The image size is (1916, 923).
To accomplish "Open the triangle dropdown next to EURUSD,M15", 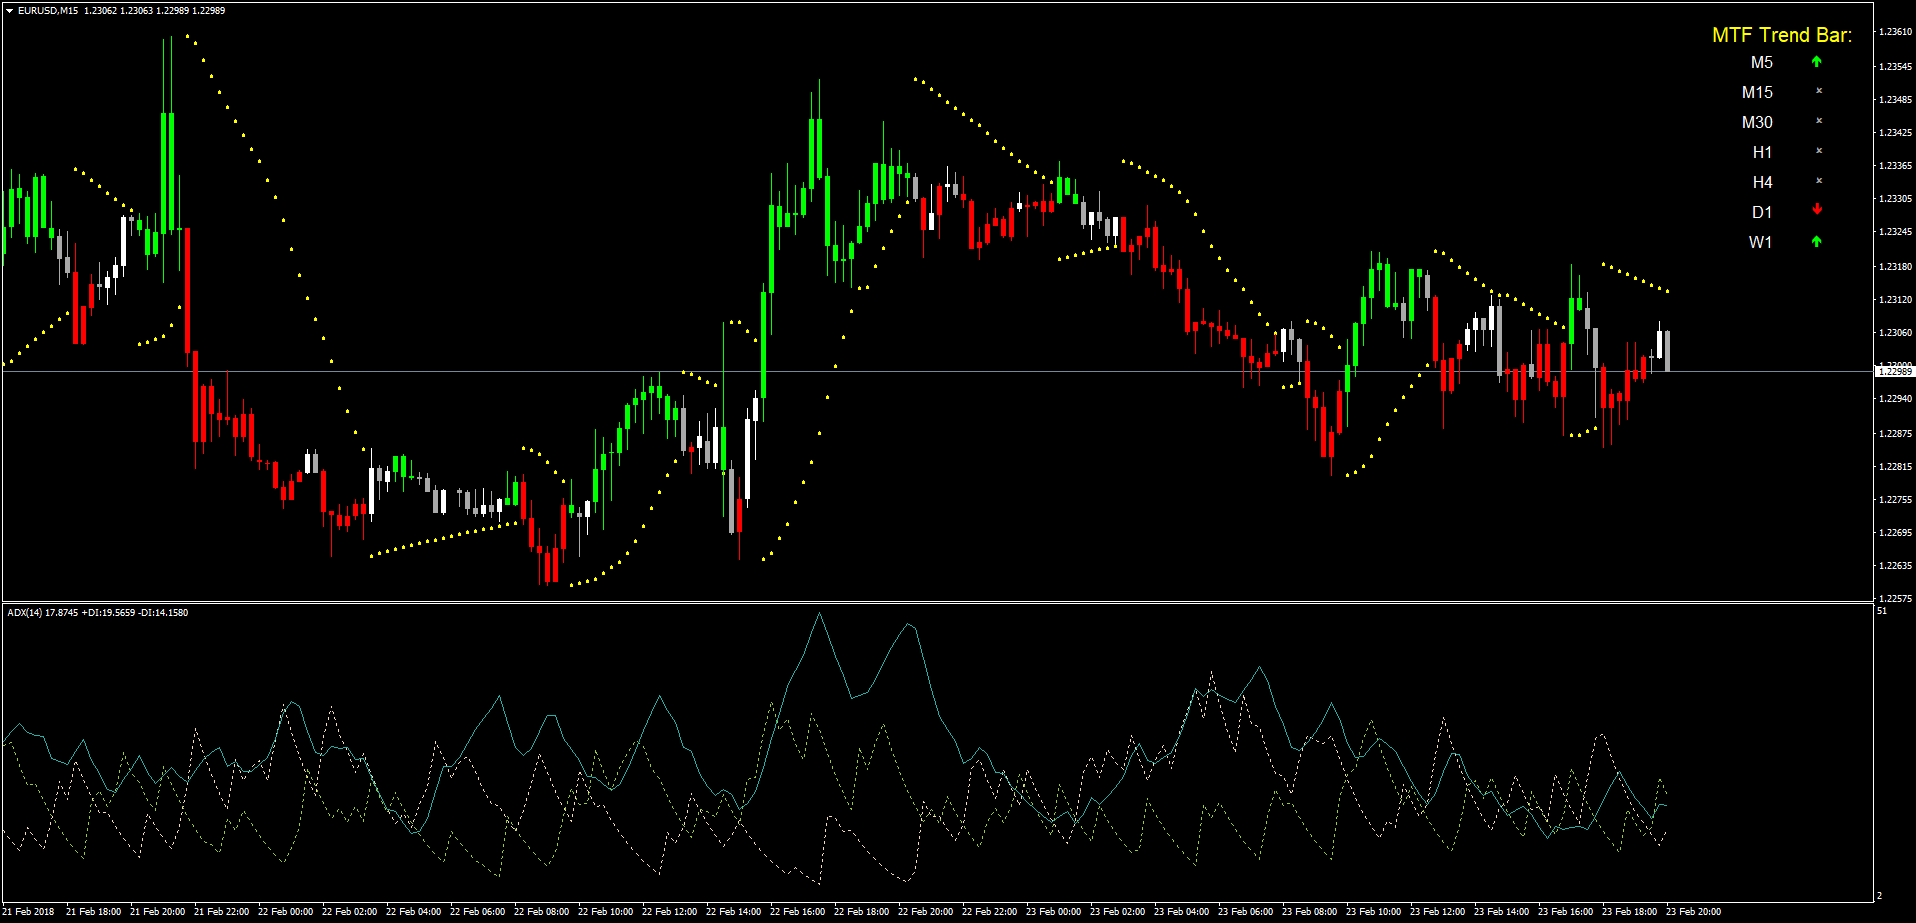I will tap(10, 11).
